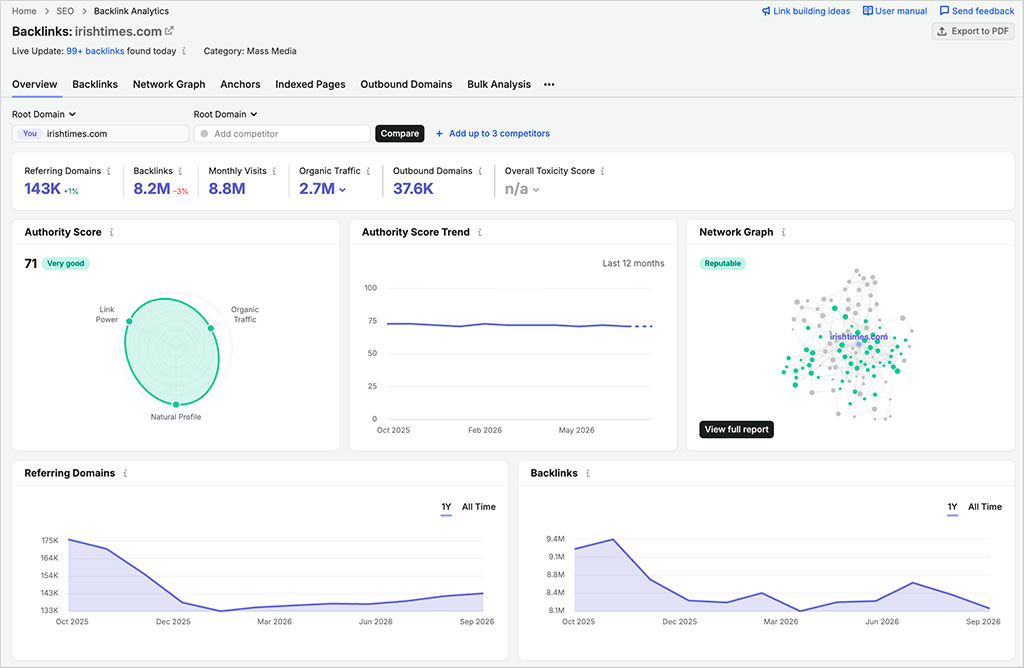Click the 8.2M backlinks value
The height and width of the screenshot is (668, 1024).
(x=152, y=189)
